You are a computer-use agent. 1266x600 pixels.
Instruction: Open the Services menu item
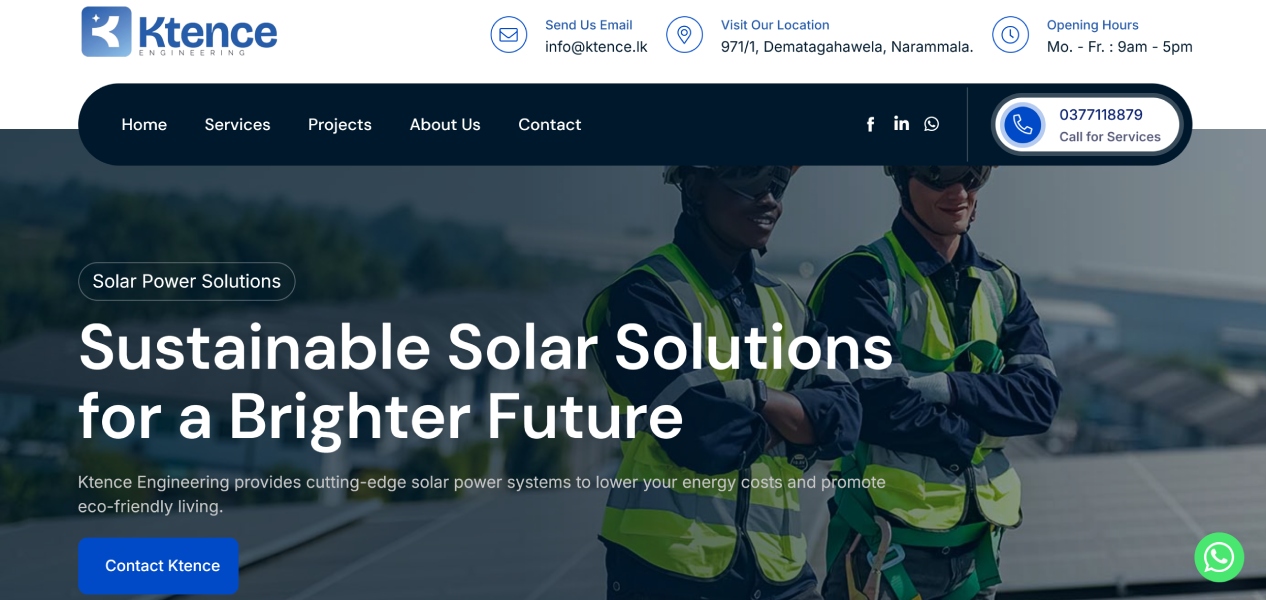coord(237,125)
